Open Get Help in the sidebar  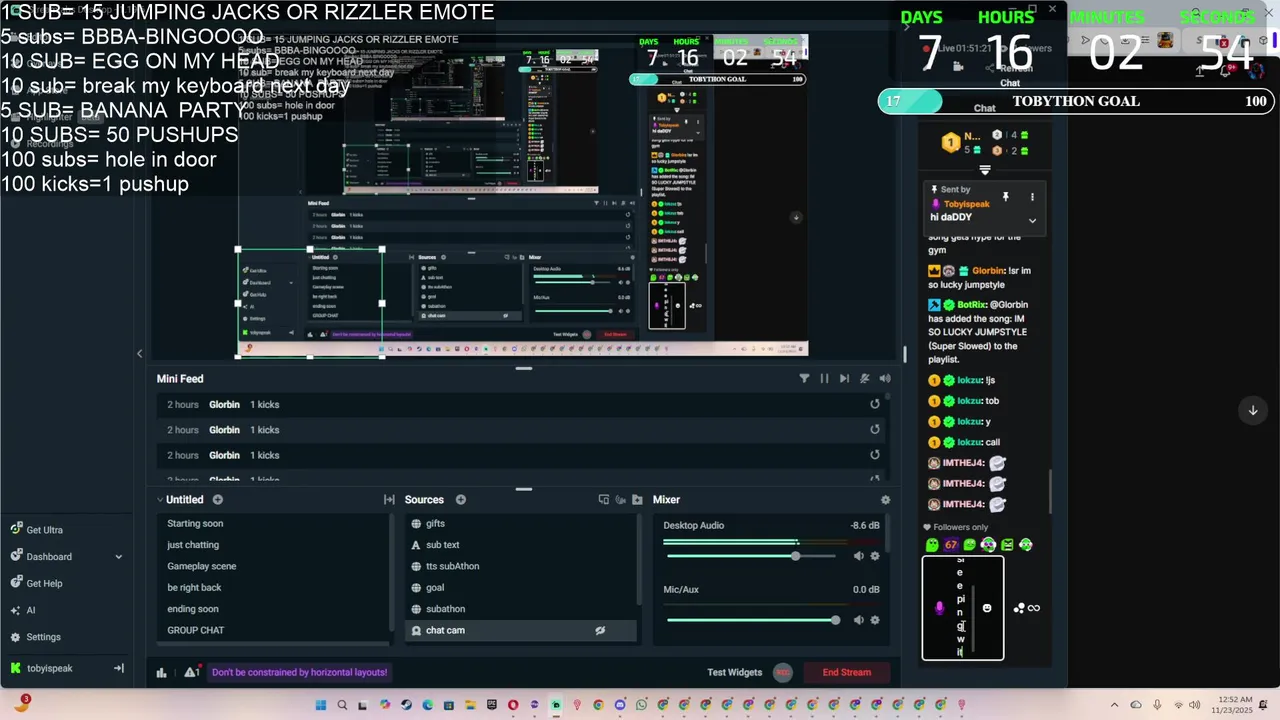tap(37, 584)
